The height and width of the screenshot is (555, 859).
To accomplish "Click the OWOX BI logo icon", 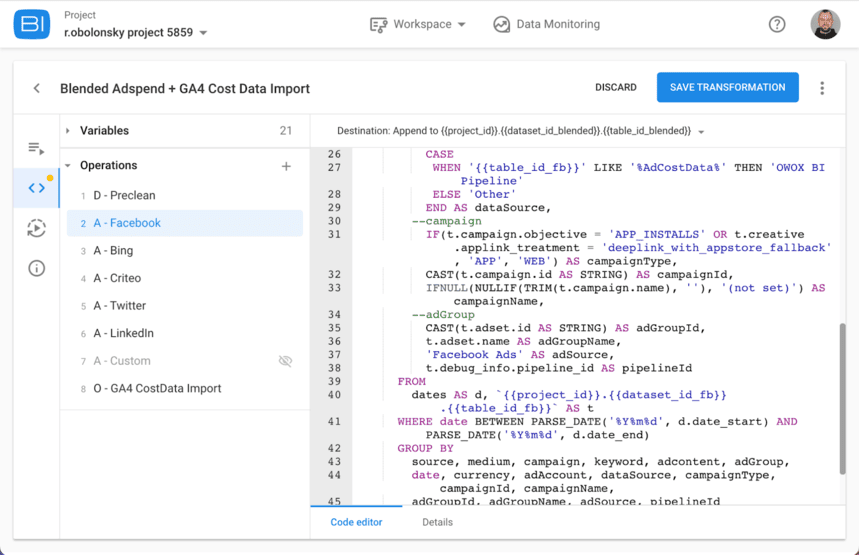I will [x=32, y=25].
